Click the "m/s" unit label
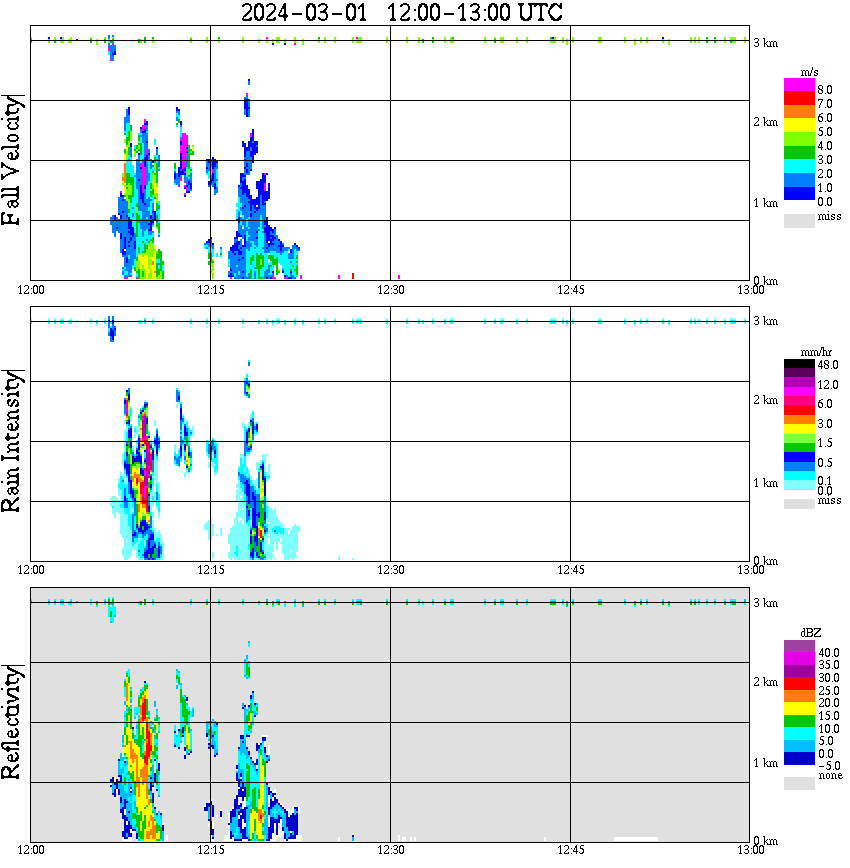The width and height of the screenshot is (850, 868). tap(809, 73)
